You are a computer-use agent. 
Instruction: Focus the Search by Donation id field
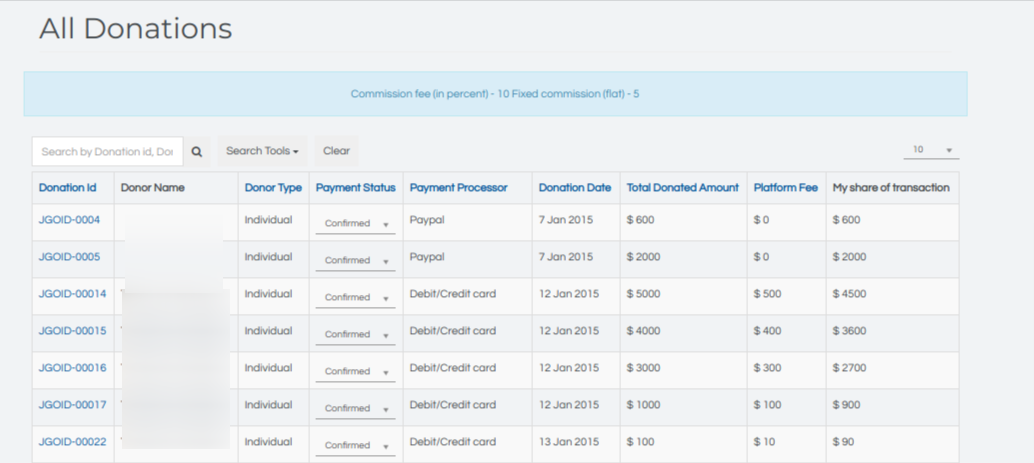[x=108, y=152]
